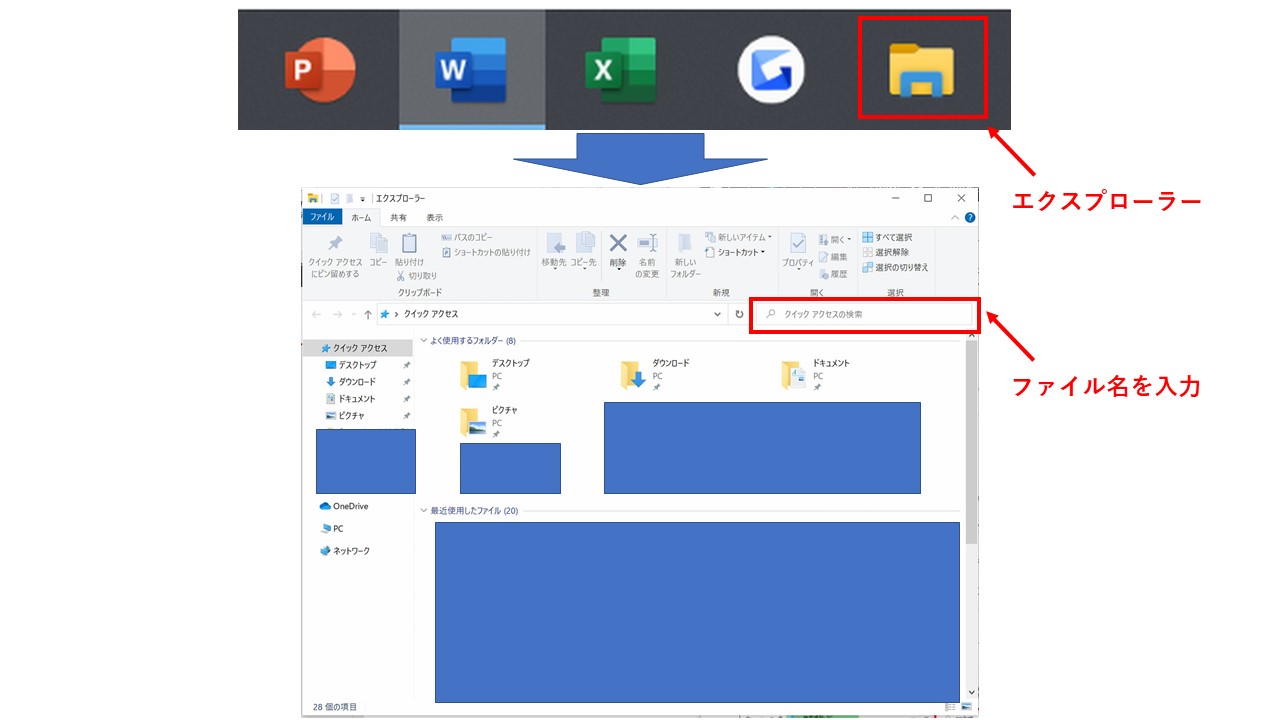This screenshot has height=720, width=1280.
Task: Open recent locations dropdown arrow
Action: (352, 314)
